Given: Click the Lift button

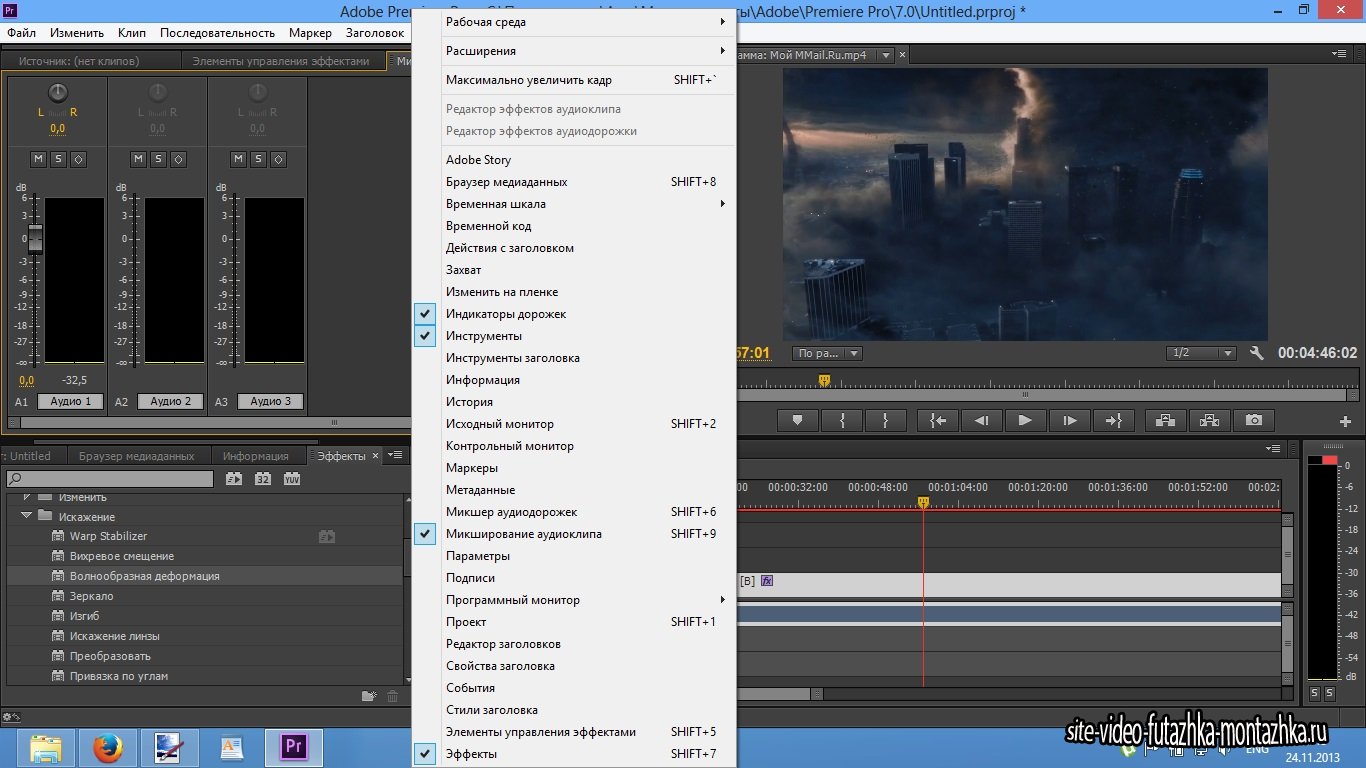Looking at the screenshot, I should click(1165, 421).
